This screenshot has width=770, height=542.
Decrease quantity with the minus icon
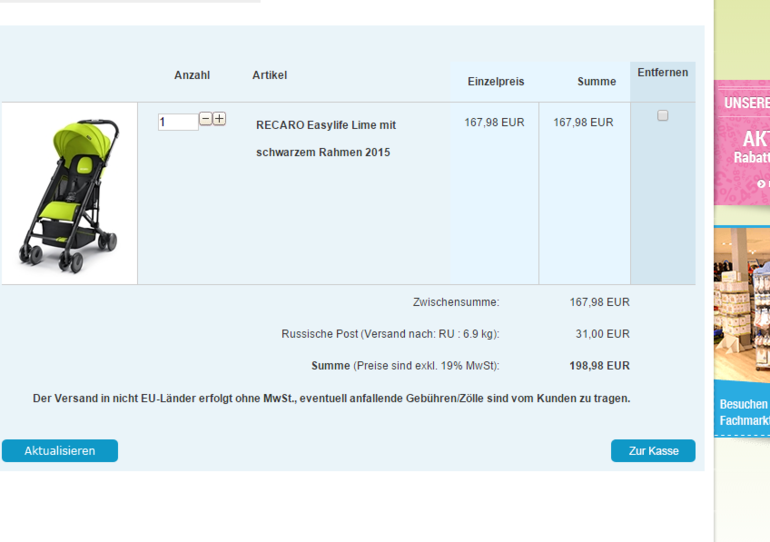[x=205, y=119]
